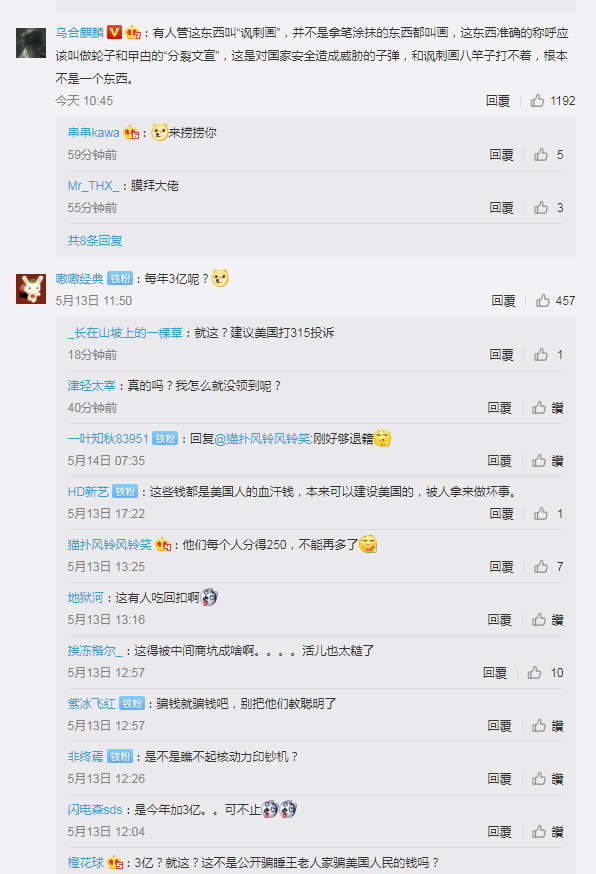Image resolution: width=596 pixels, height=874 pixels.
Task: Reply to HD新艺's comment
Action: [501, 514]
